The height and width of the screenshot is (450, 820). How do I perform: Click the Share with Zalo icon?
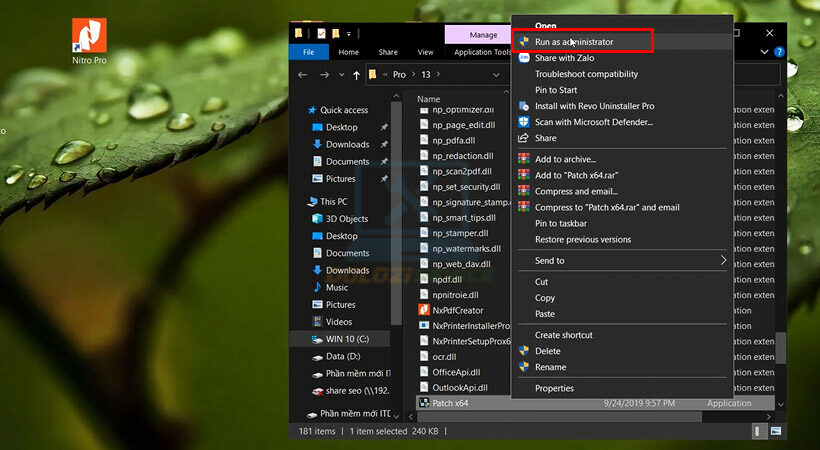523,58
